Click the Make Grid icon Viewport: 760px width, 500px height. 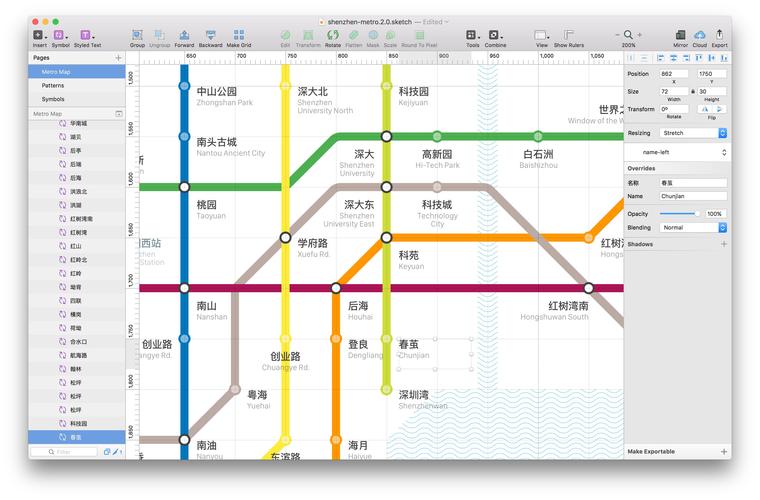[x=239, y=35]
